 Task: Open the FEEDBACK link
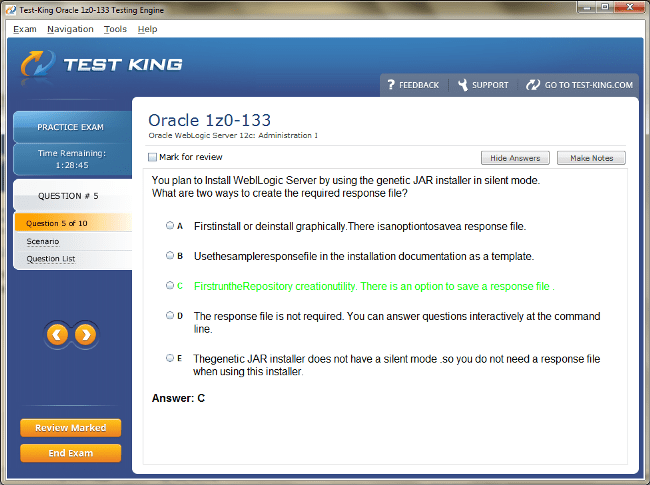(x=419, y=85)
